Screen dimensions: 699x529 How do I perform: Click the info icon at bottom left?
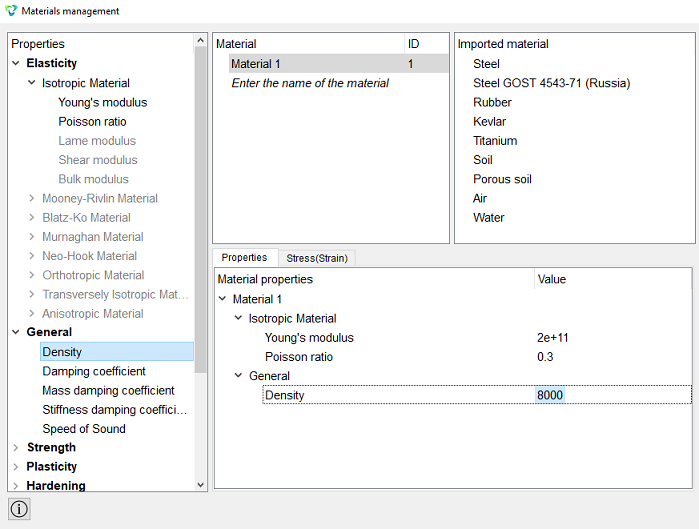pyautogui.click(x=19, y=508)
